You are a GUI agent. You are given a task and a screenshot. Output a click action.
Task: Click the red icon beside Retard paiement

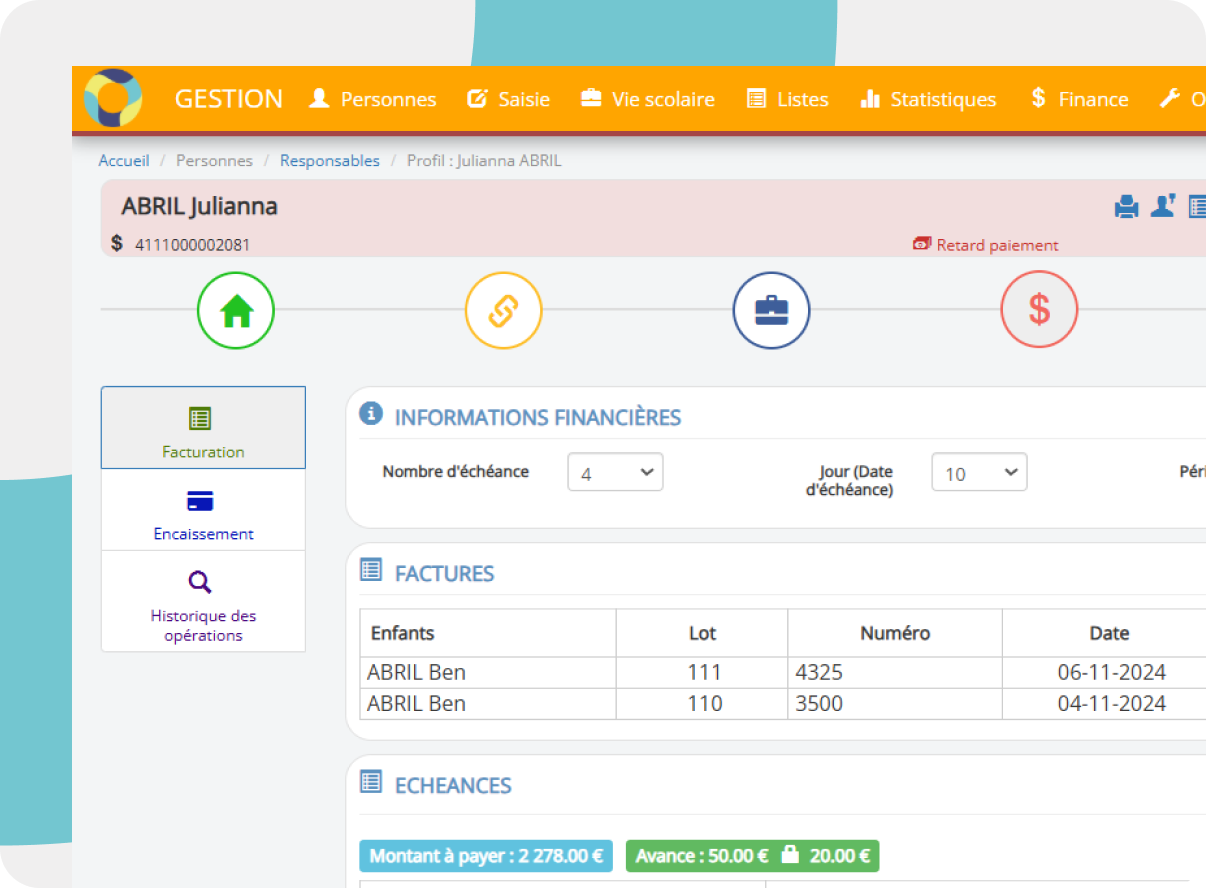click(x=922, y=244)
